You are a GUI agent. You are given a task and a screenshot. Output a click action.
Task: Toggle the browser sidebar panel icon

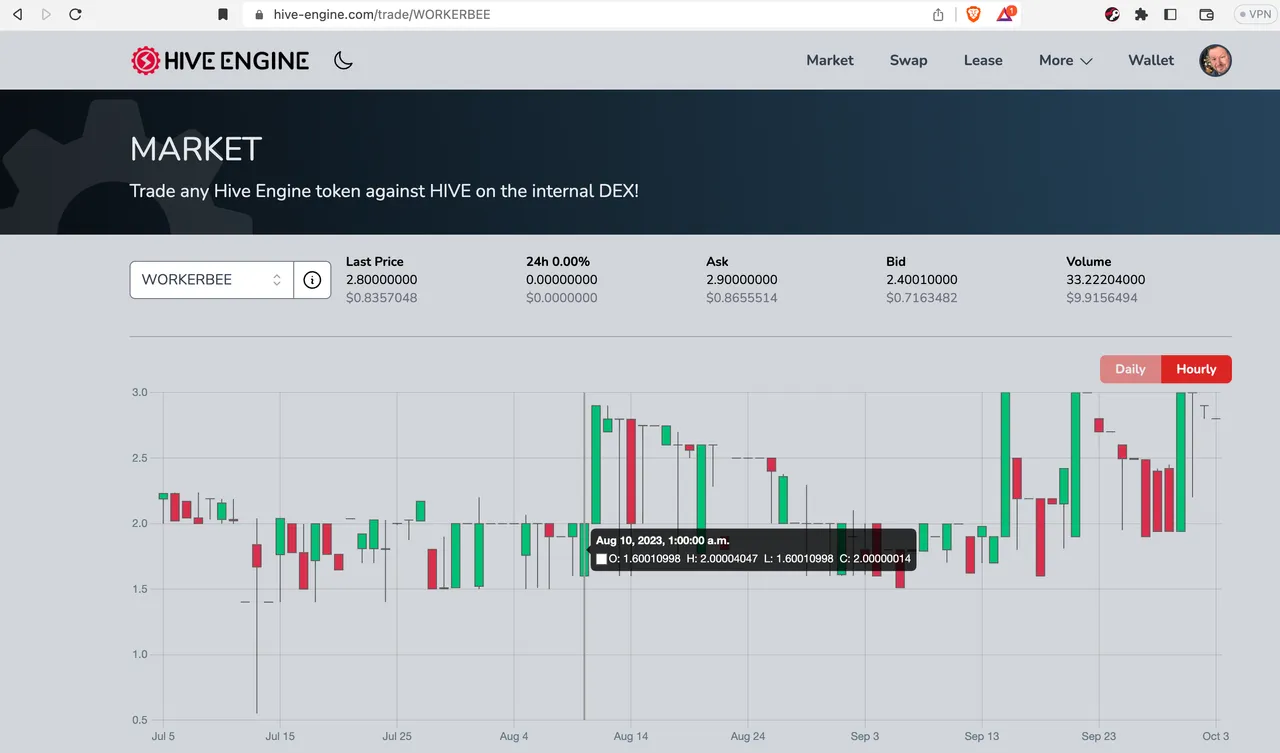[1171, 15]
